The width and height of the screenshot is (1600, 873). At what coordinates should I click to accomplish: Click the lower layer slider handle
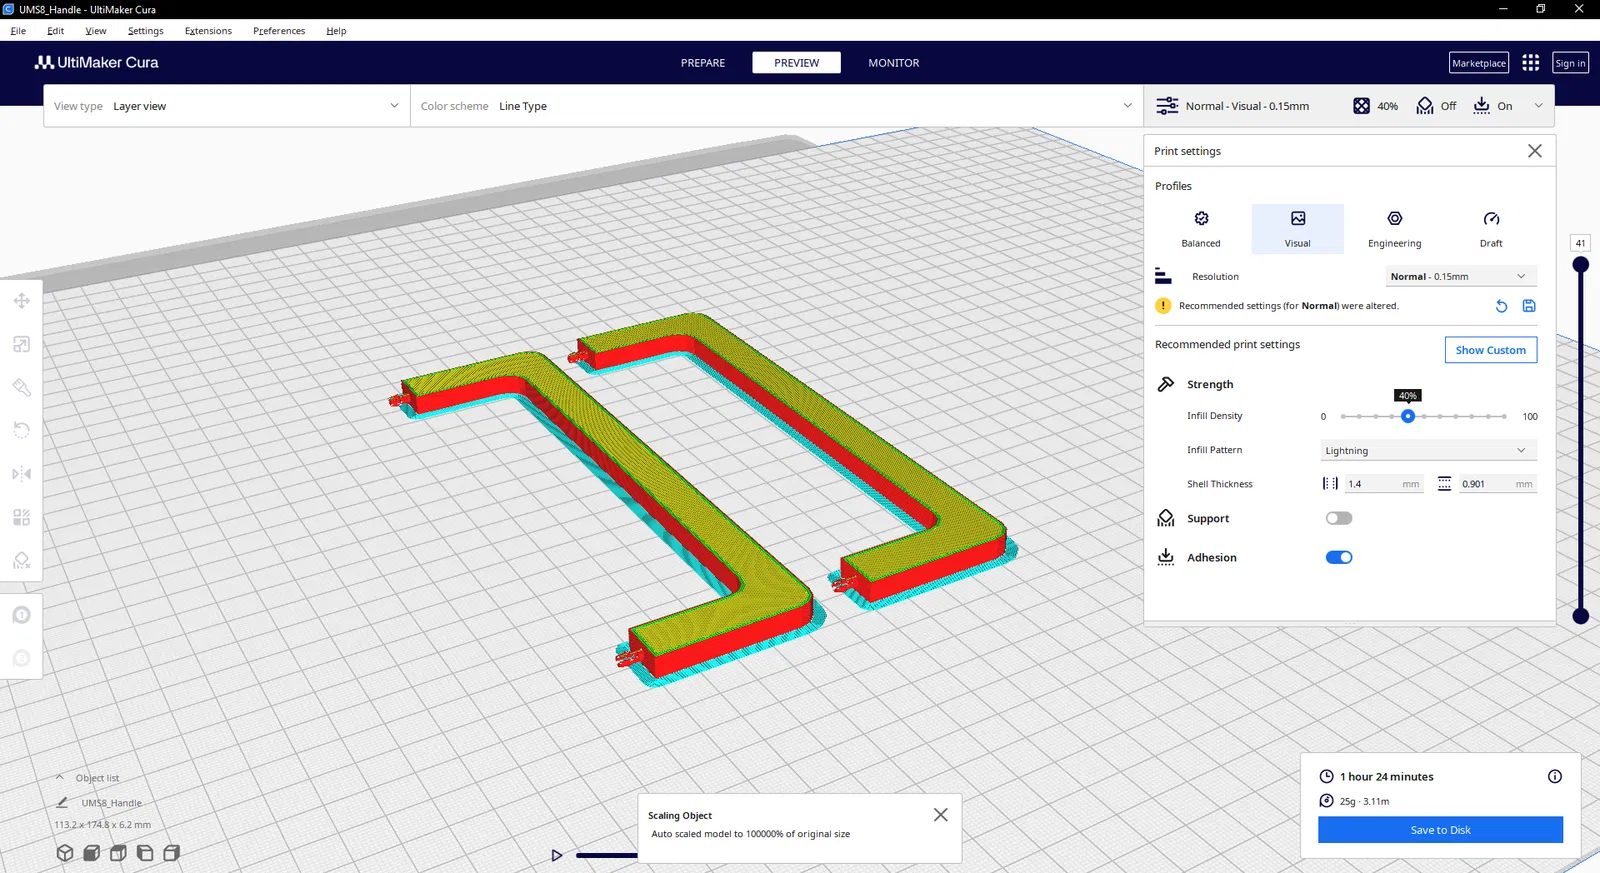tap(1581, 616)
